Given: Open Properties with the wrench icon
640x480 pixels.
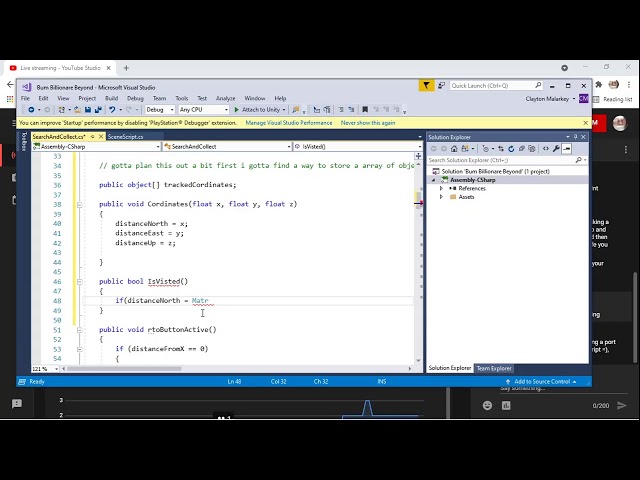Looking at the screenshot, I should [556, 149].
